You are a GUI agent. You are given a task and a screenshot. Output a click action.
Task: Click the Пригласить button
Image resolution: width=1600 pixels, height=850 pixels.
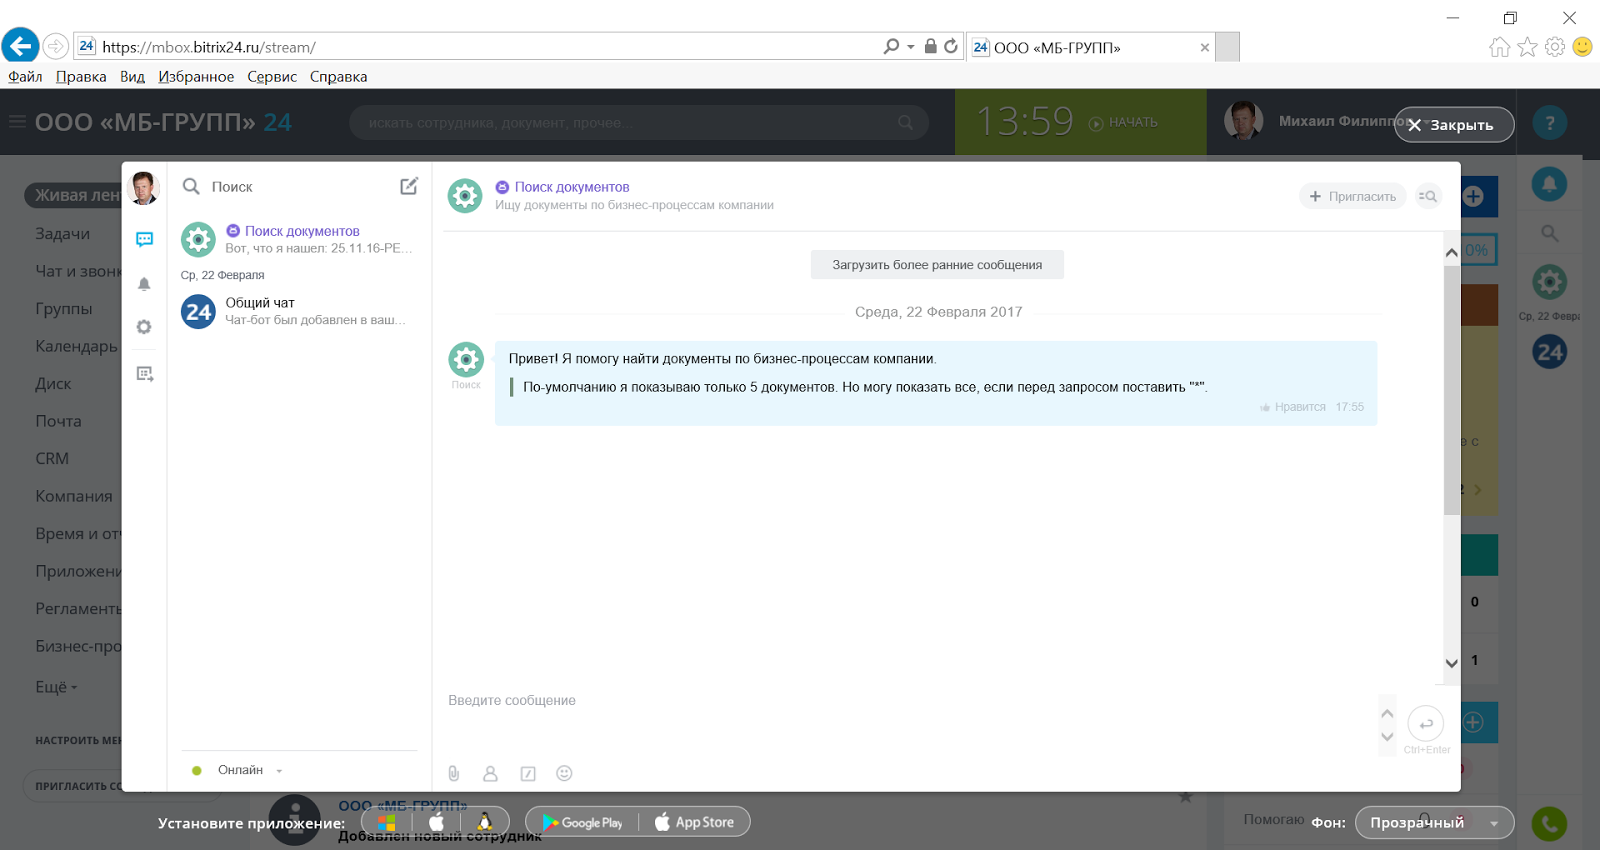click(x=1352, y=196)
